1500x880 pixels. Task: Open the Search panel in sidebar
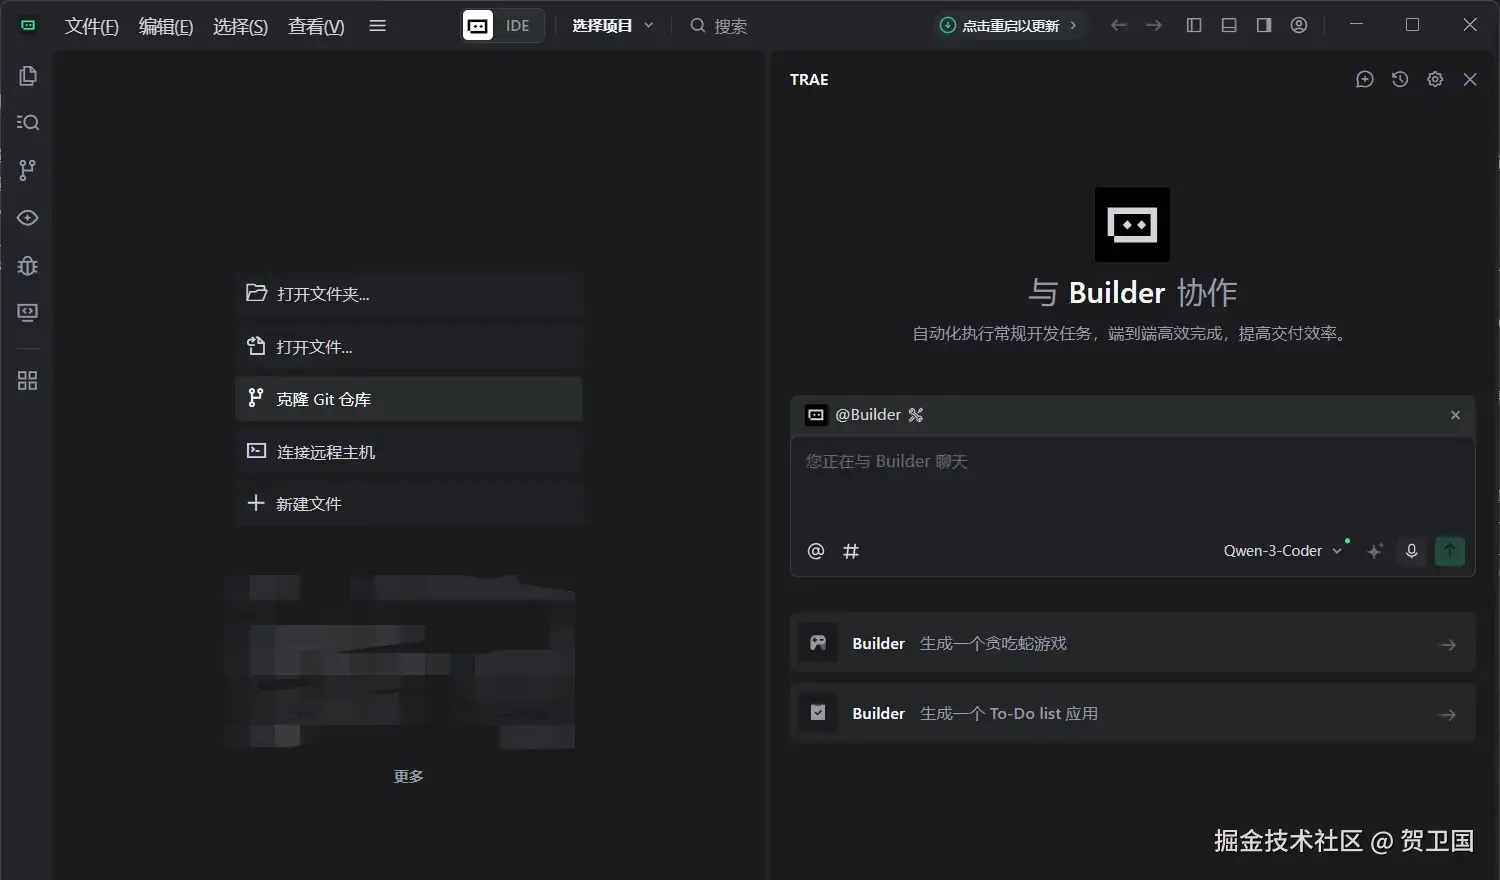(x=28, y=122)
